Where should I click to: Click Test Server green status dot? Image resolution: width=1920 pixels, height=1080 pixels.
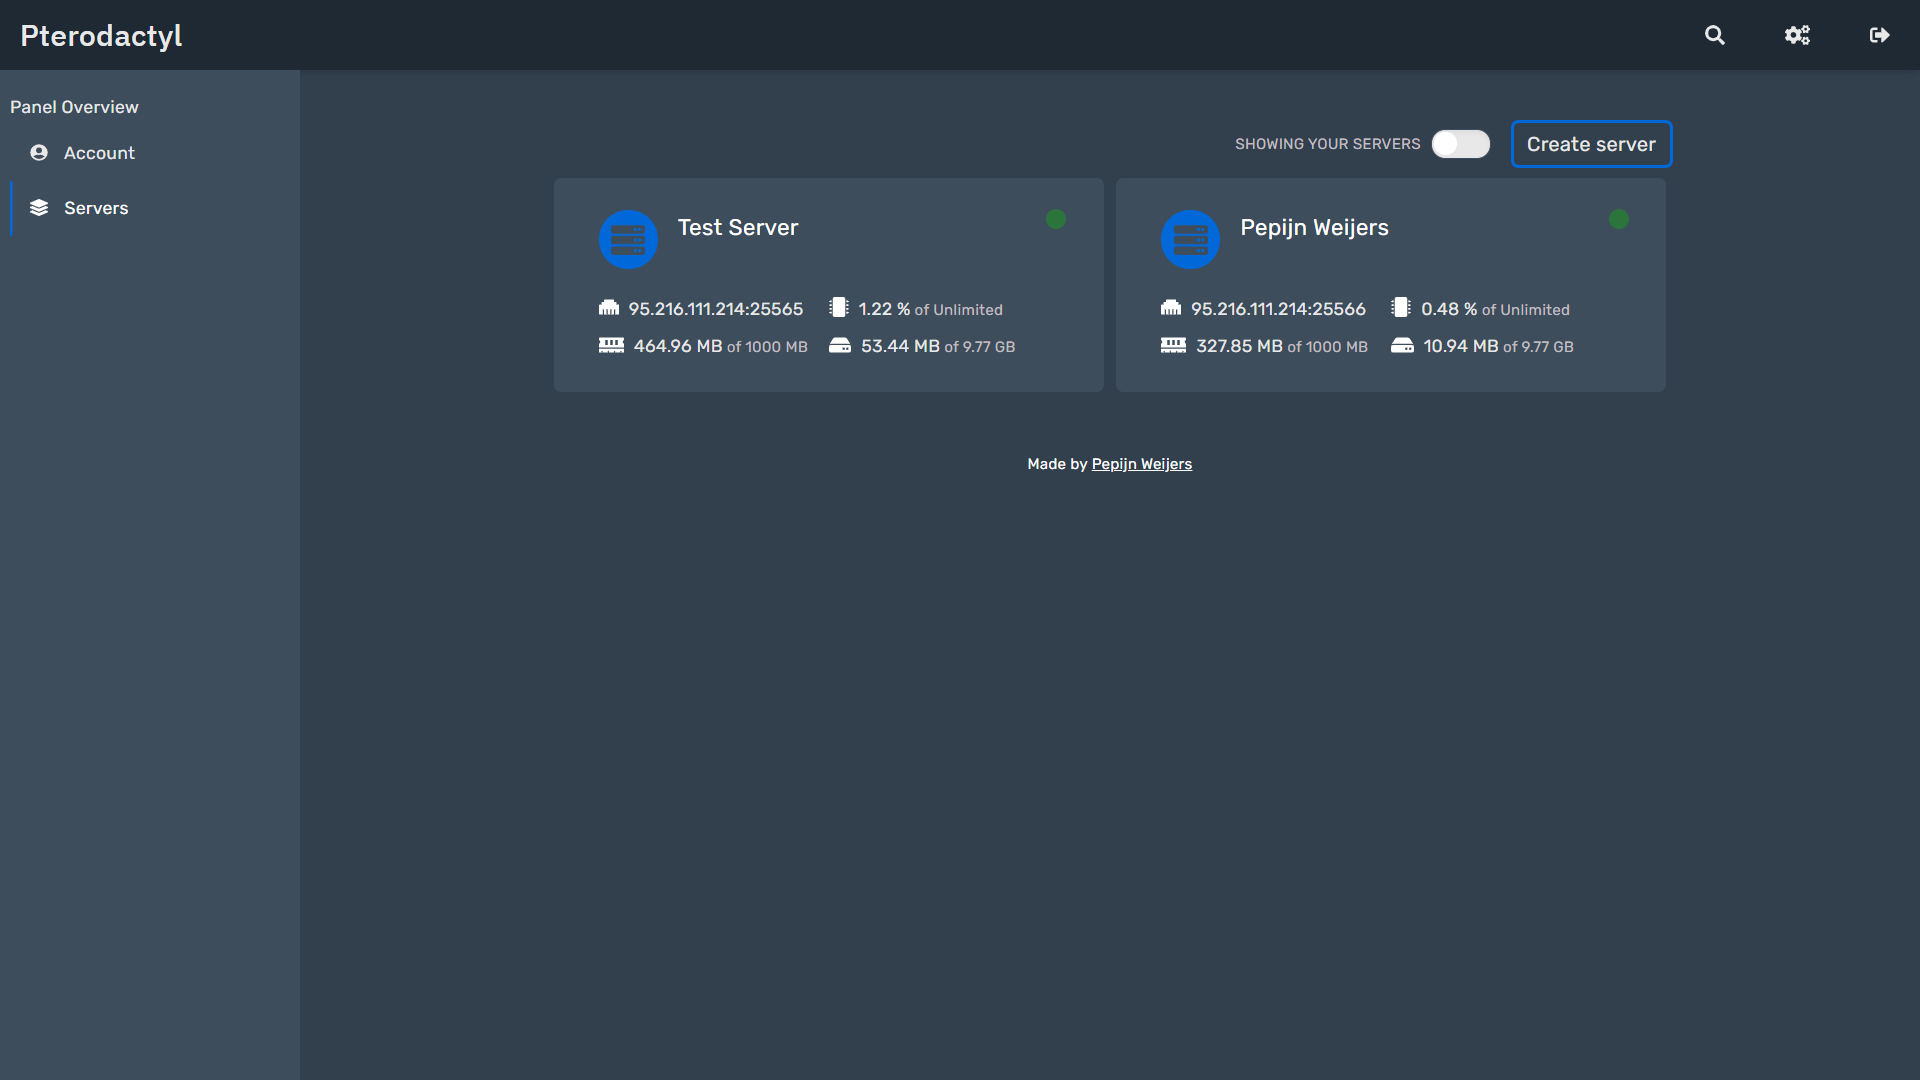pyautogui.click(x=1056, y=219)
